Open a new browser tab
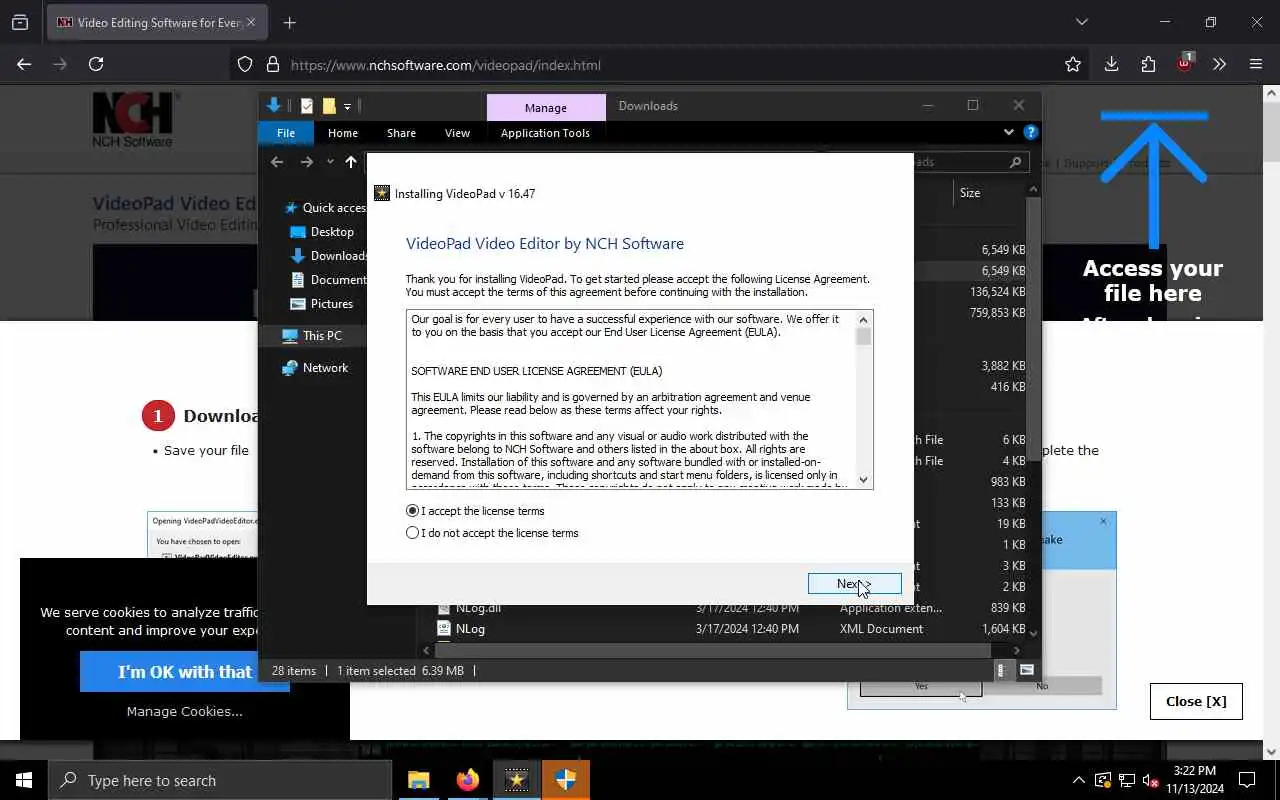This screenshot has height=800, width=1280. [289, 22]
